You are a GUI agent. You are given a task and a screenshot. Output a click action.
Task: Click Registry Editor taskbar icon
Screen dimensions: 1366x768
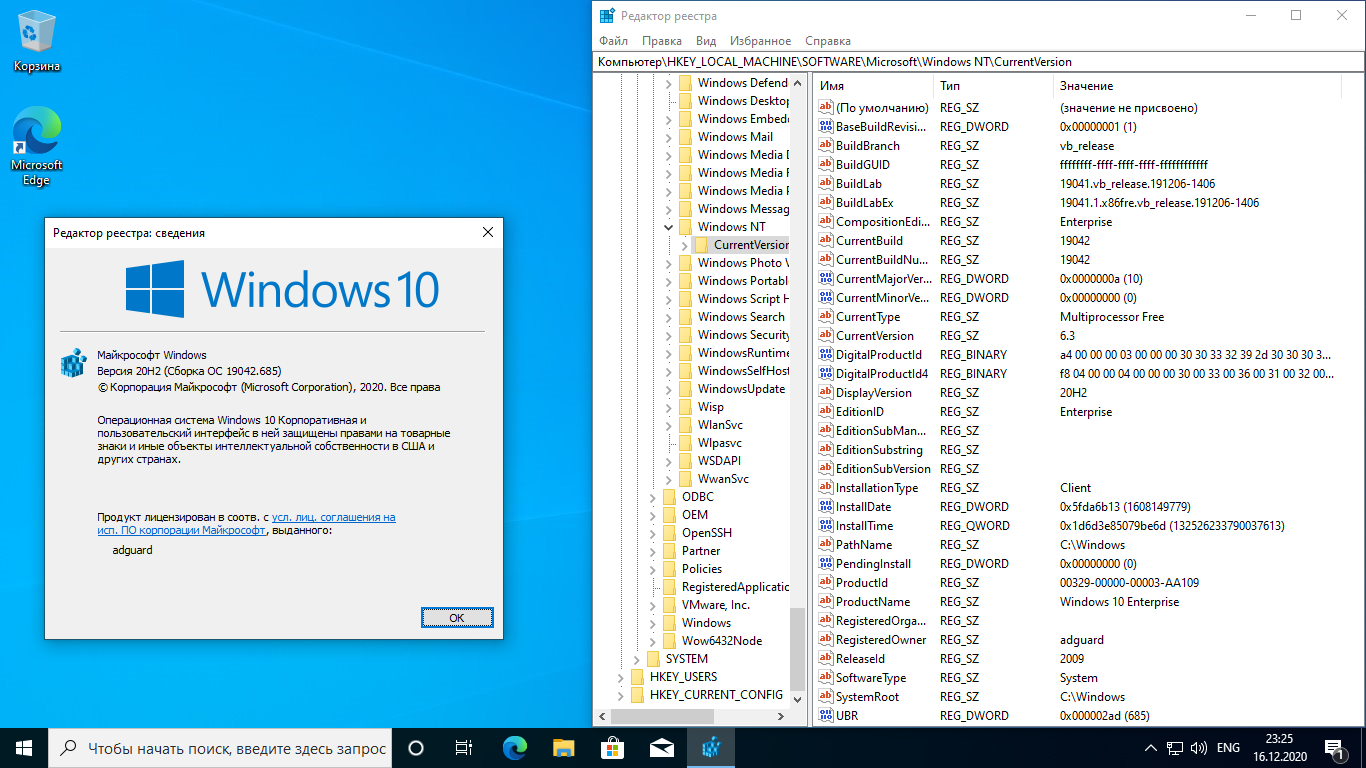coord(711,748)
